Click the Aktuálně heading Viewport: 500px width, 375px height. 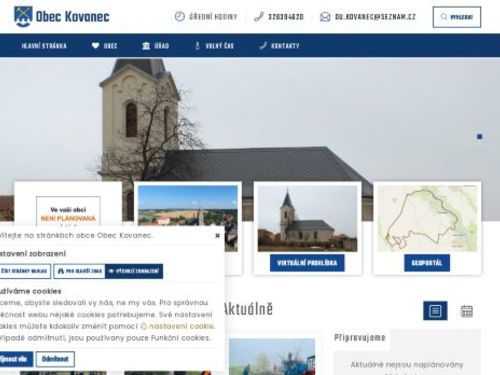(247, 309)
